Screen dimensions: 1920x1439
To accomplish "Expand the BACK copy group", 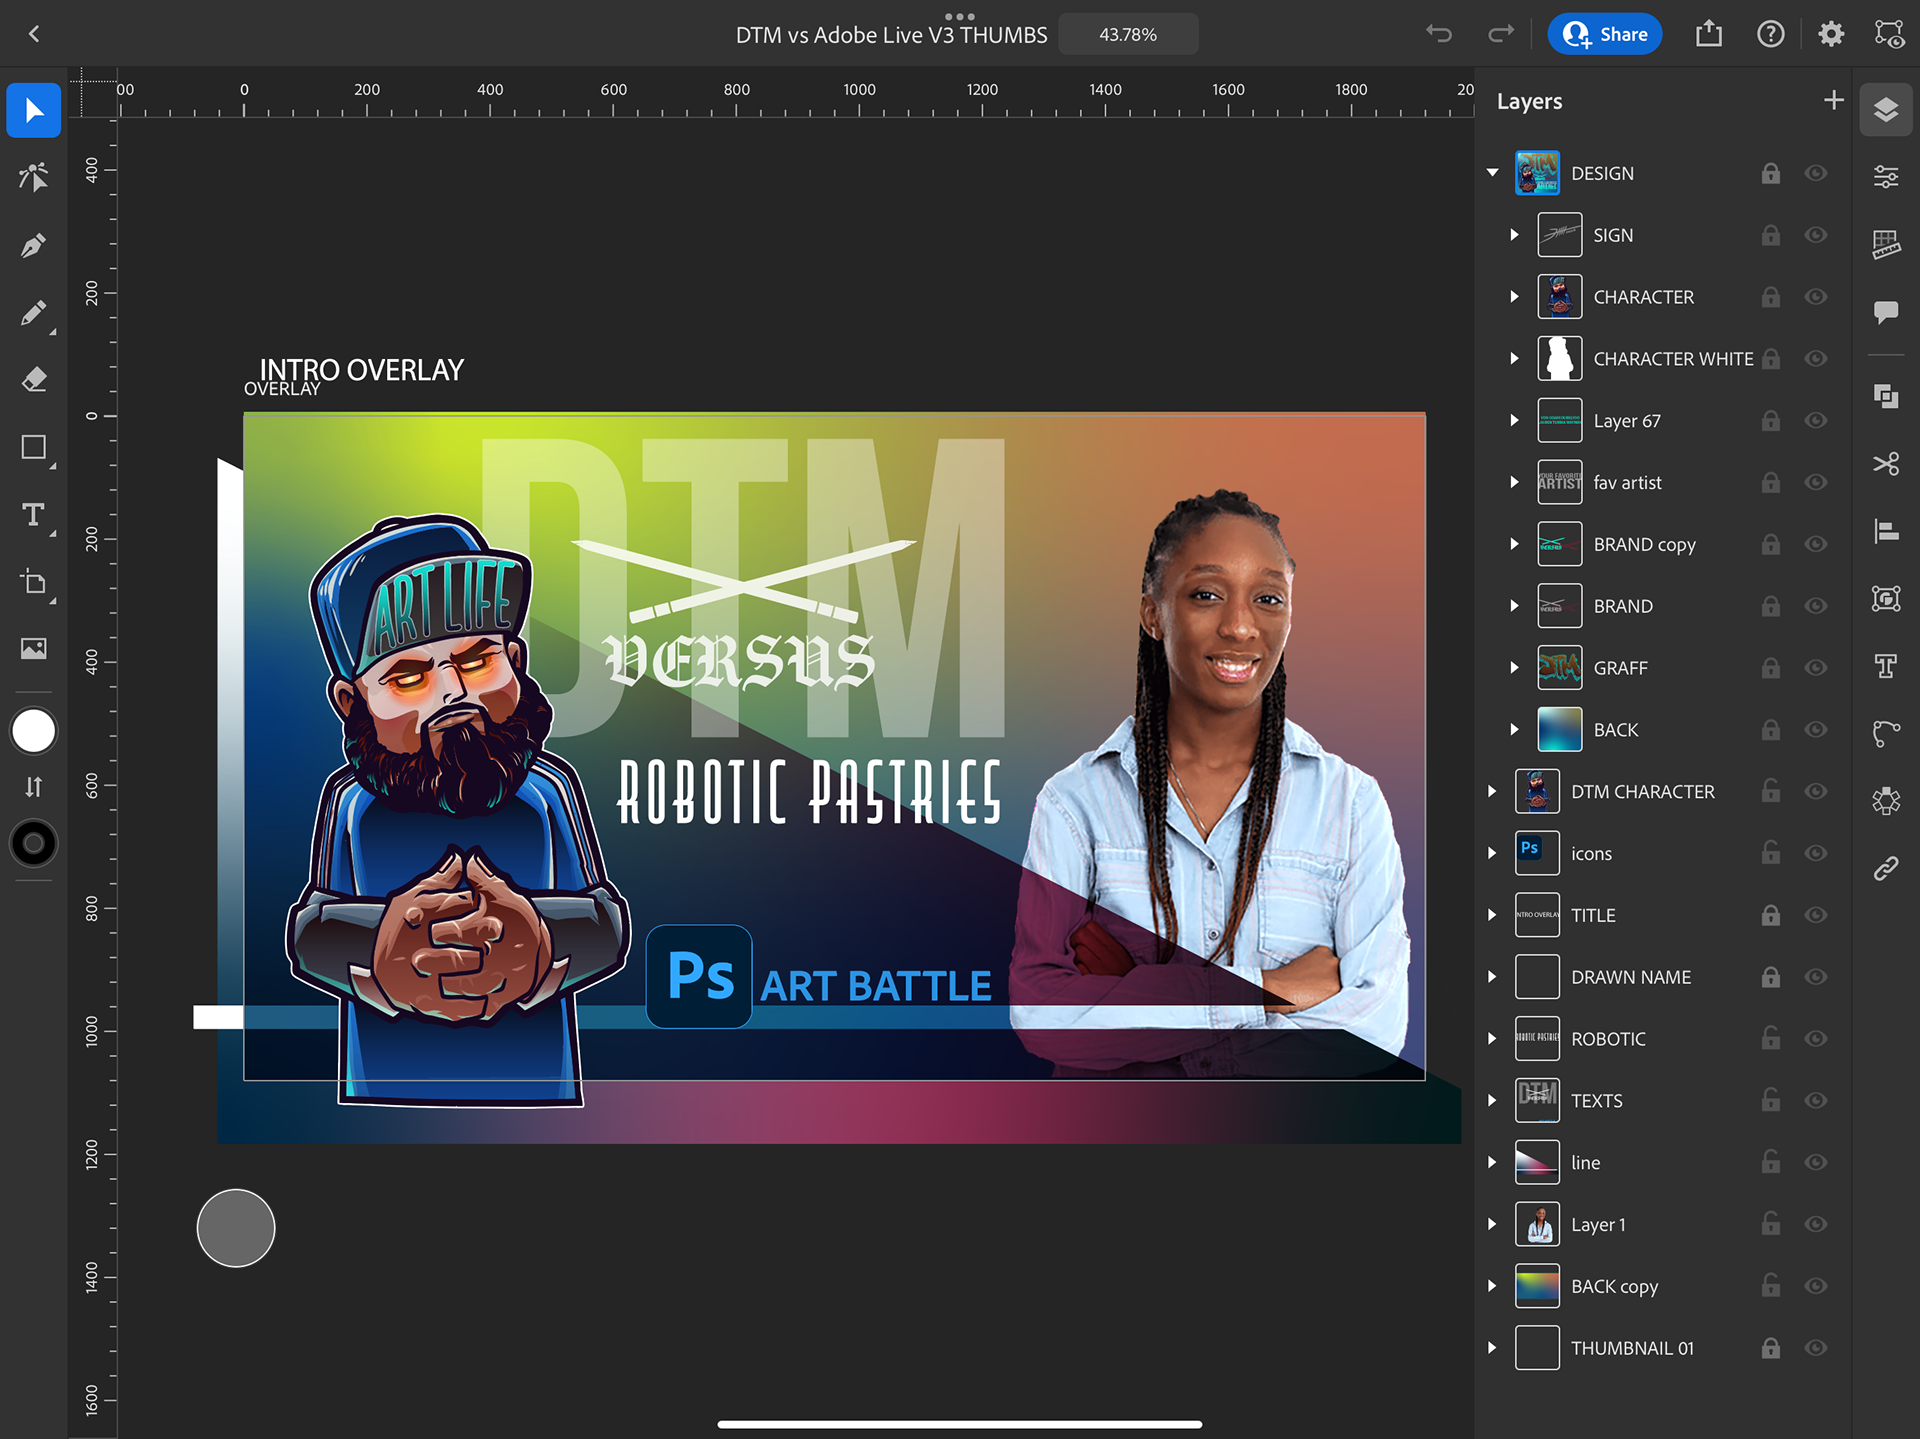I will (x=1492, y=1286).
